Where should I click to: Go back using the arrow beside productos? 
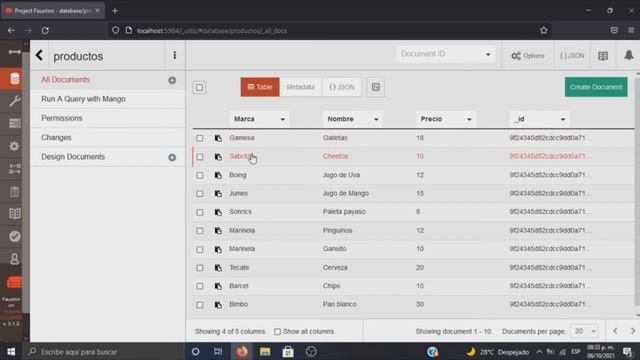(39, 56)
